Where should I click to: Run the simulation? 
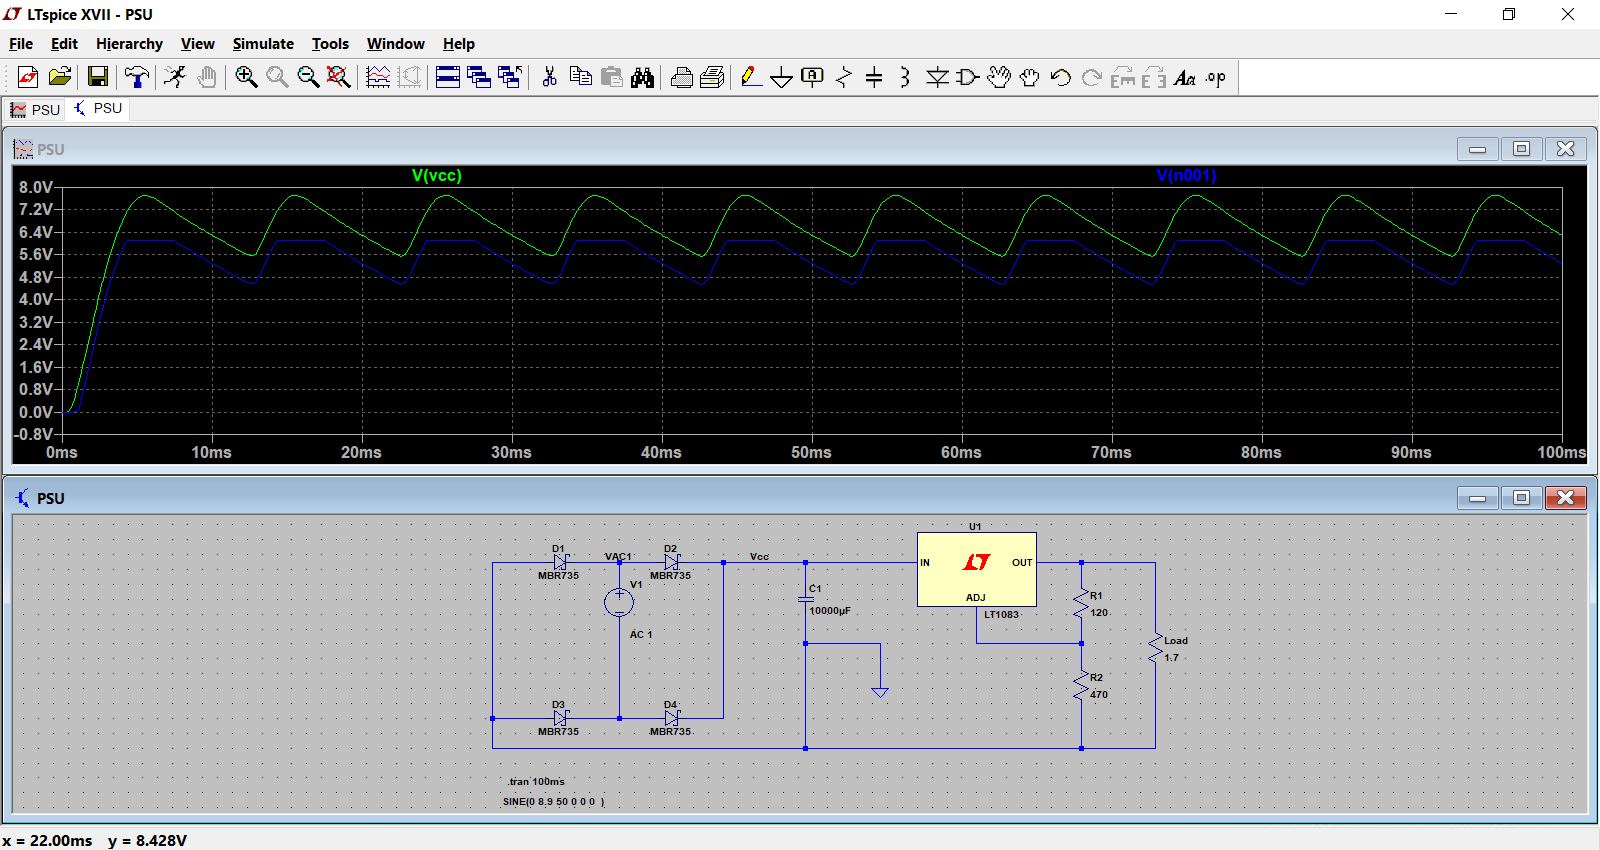(175, 77)
